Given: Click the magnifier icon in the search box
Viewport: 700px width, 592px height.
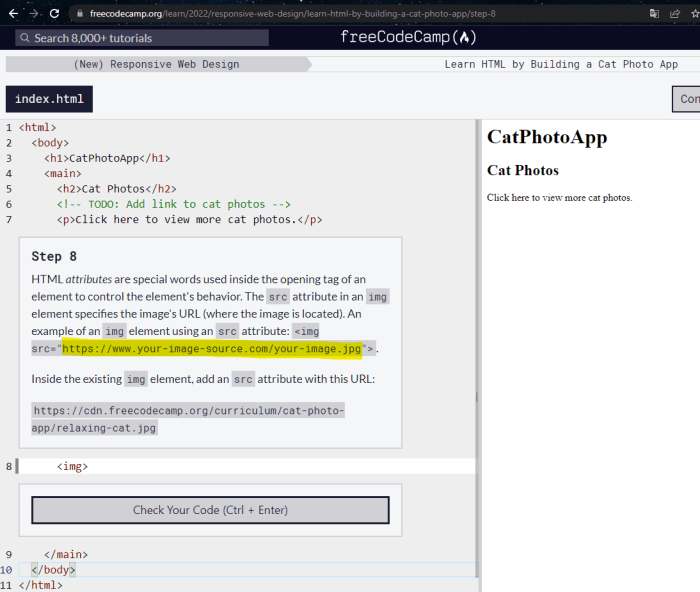Looking at the screenshot, I should pyautogui.click(x=25, y=38).
